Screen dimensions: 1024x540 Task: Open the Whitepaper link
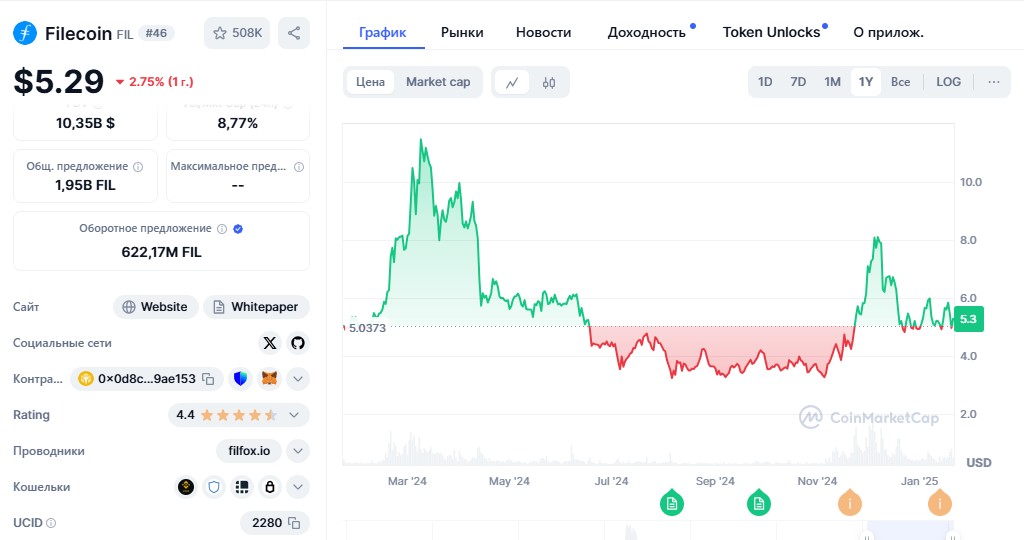click(257, 307)
